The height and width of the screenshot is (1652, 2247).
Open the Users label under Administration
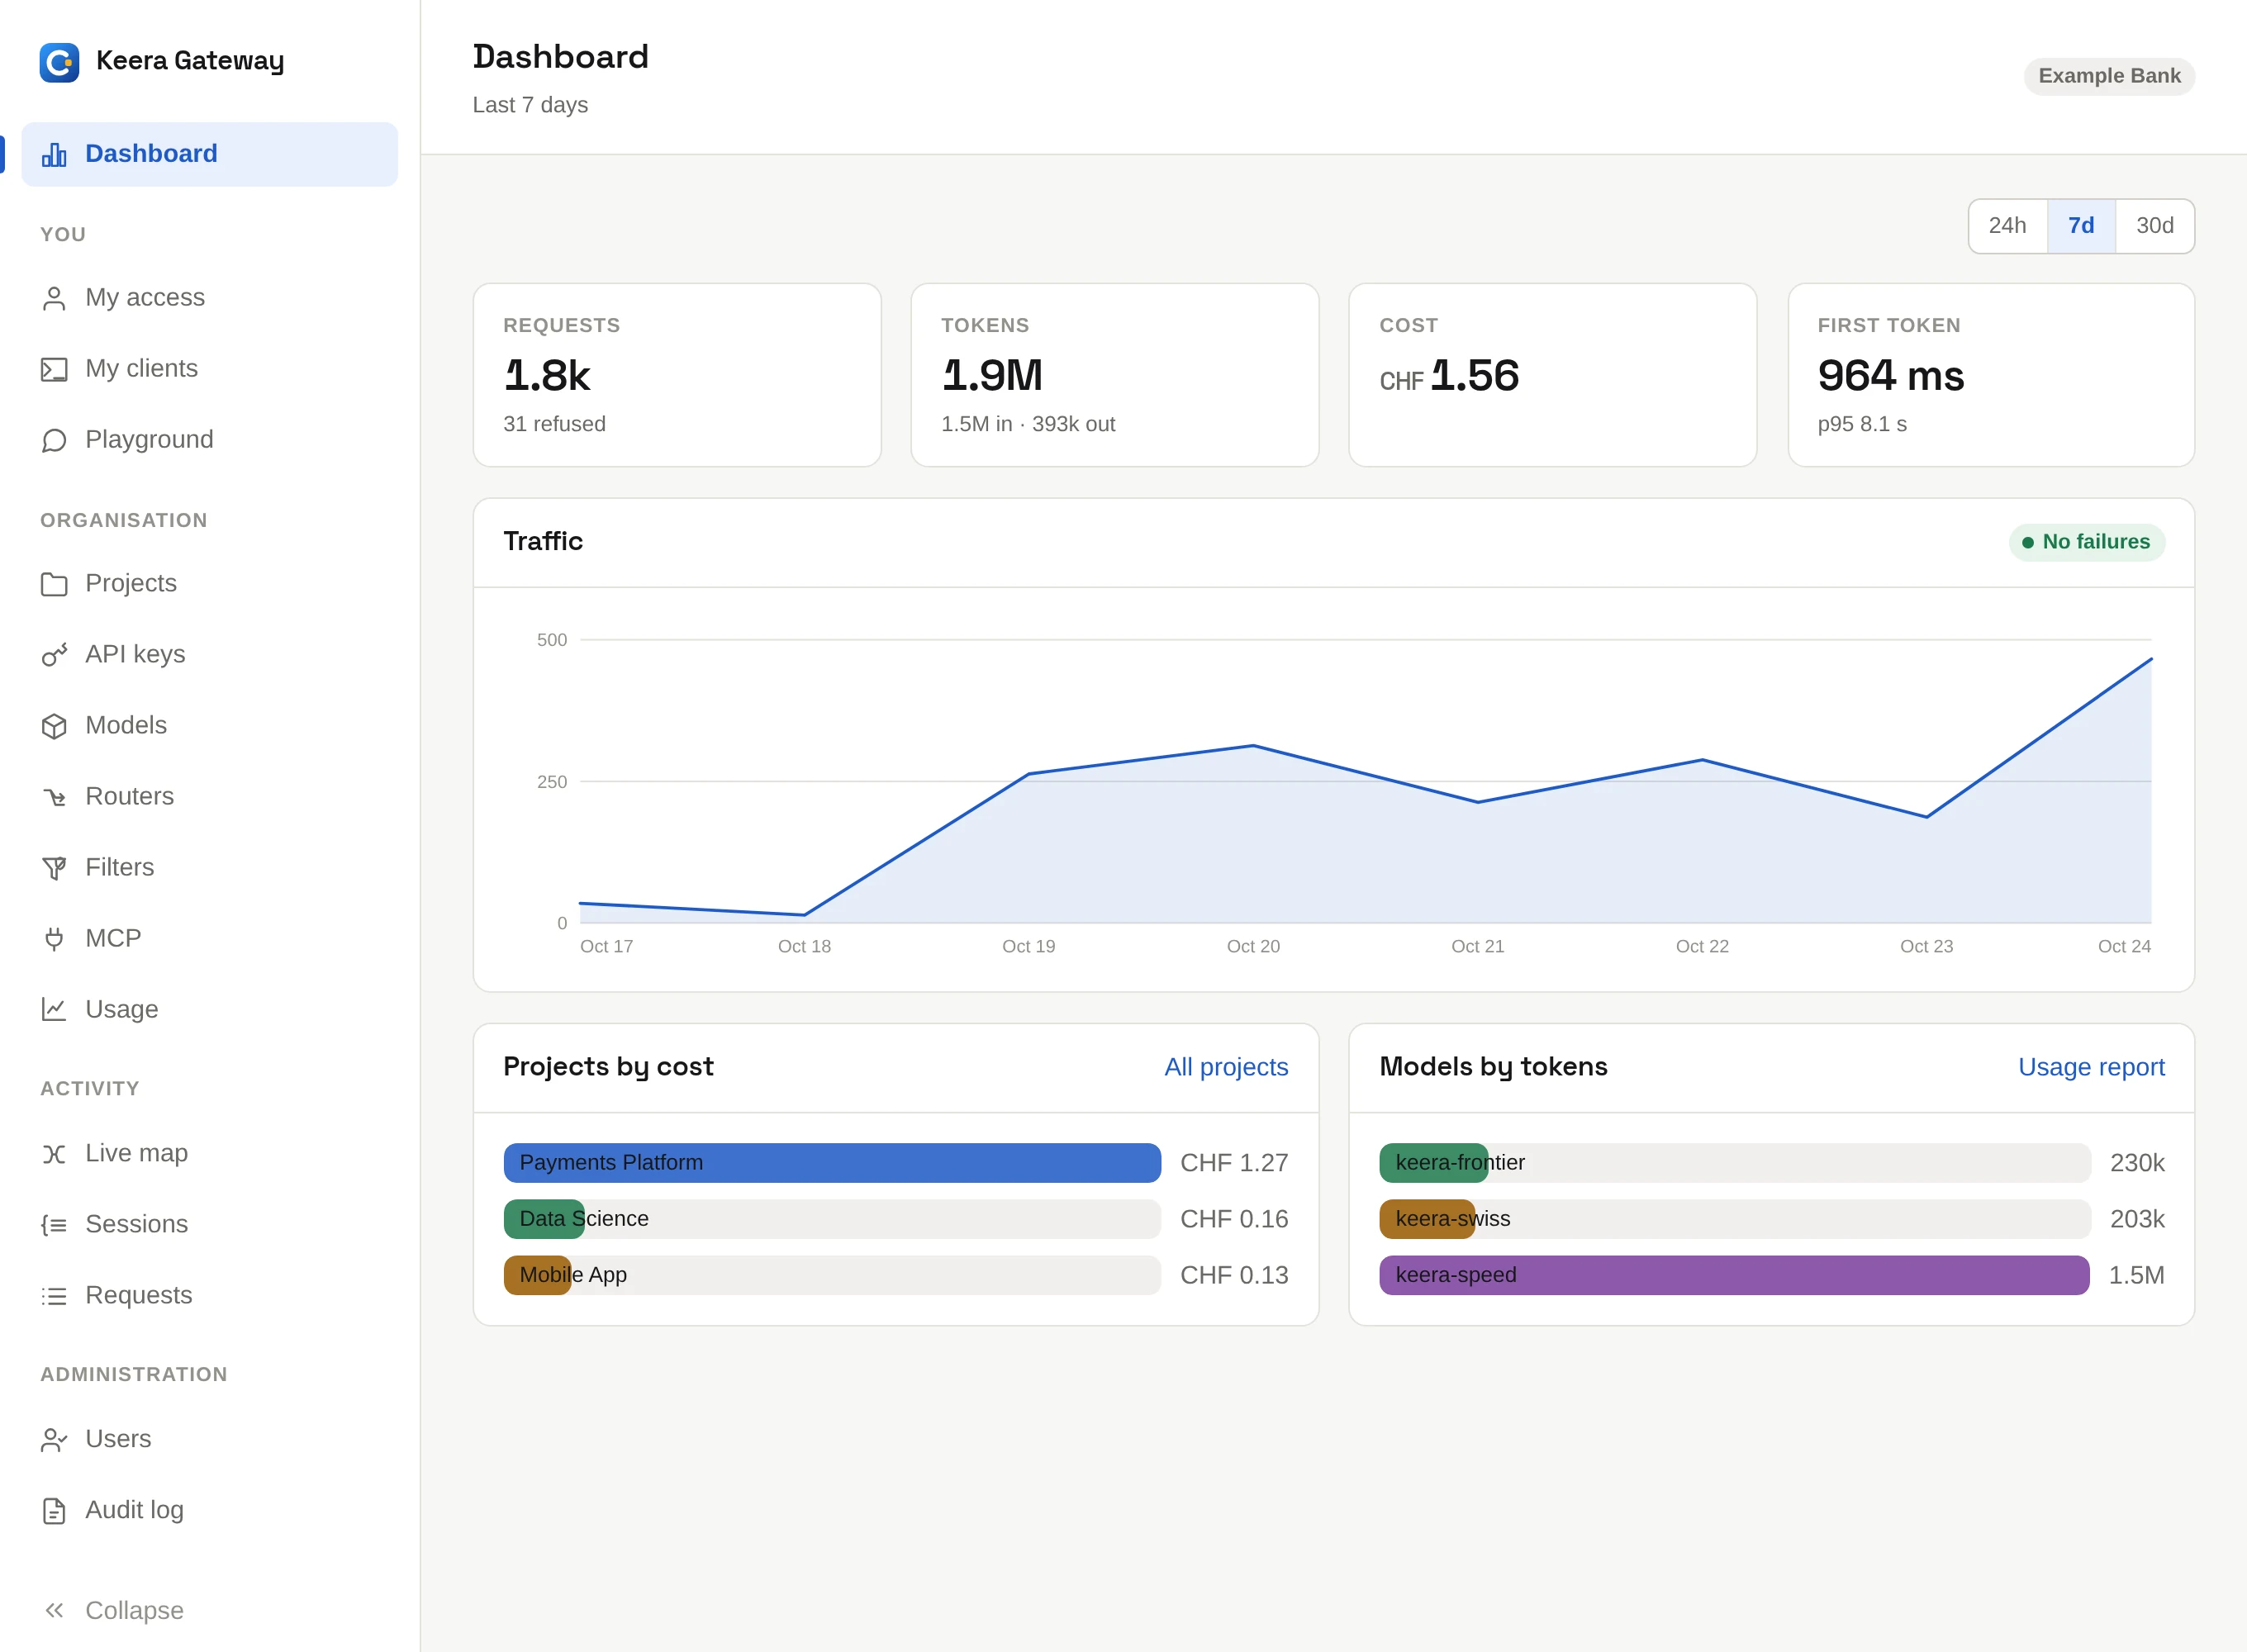[x=118, y=1439]
